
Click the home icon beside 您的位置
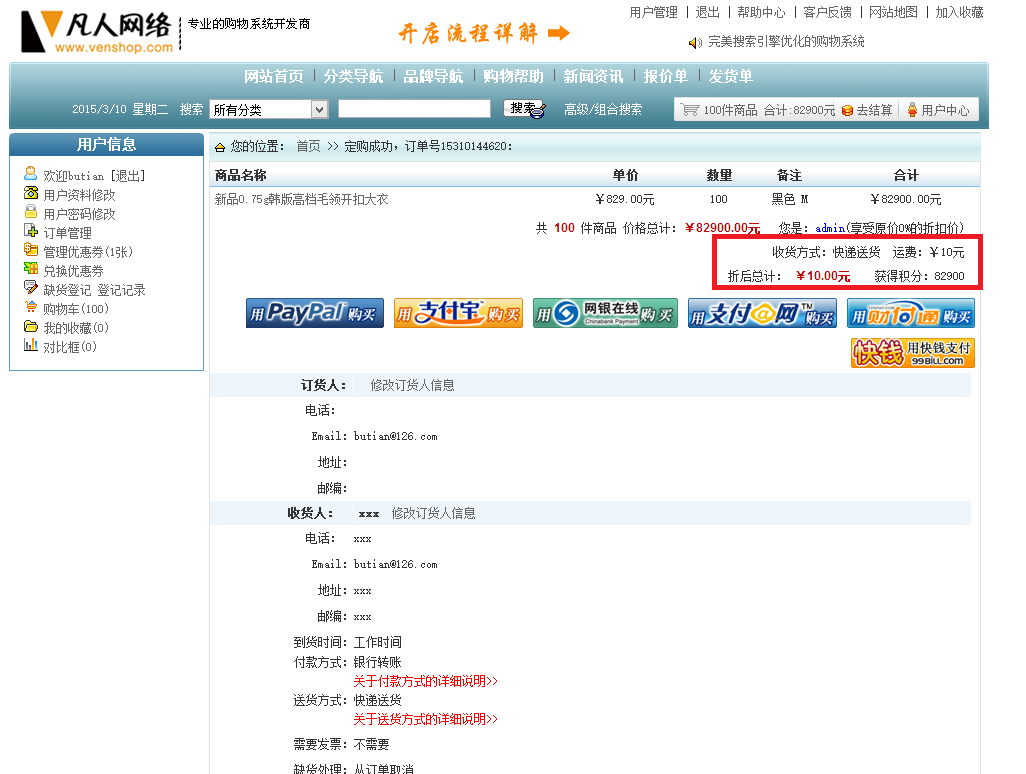[220, 147]
